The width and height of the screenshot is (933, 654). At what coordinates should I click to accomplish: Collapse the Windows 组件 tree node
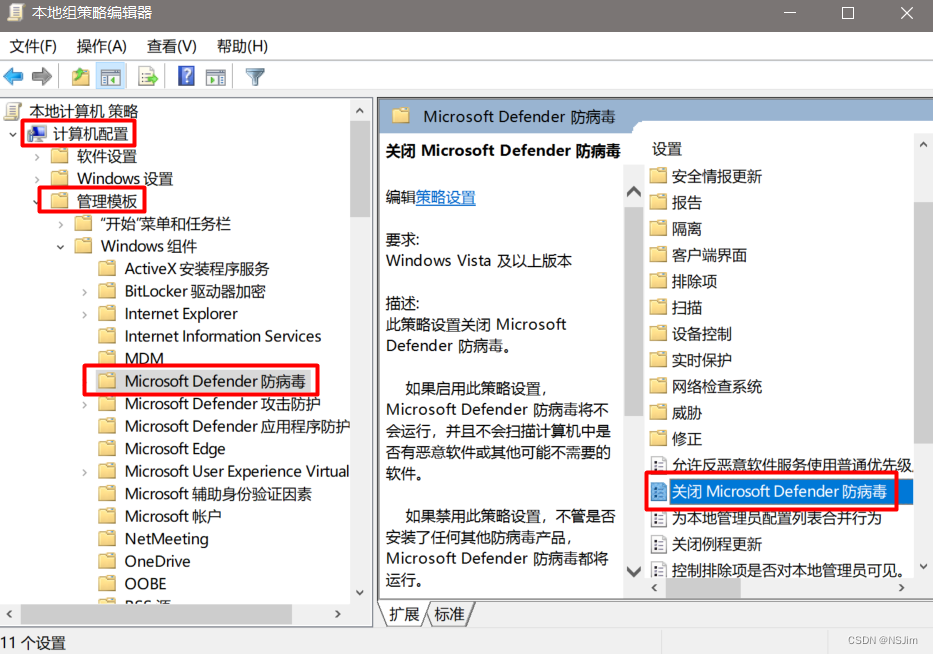pos(61,247)
